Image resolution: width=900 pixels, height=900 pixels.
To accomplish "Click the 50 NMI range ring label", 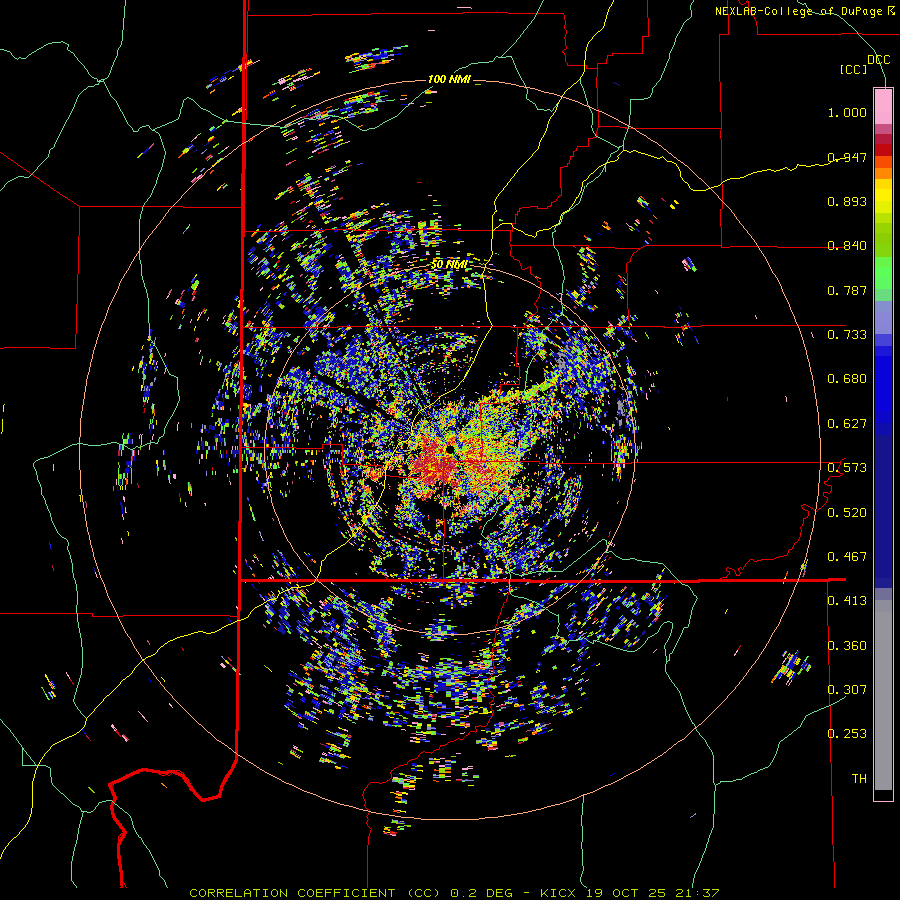I will click(x=449, y=265).
